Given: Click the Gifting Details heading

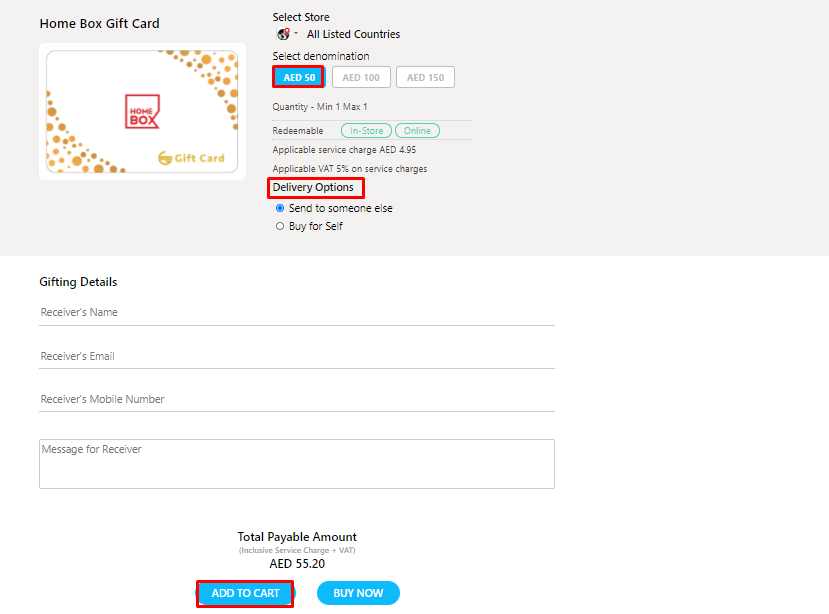Looking at the screenshot, I should 78,282.
